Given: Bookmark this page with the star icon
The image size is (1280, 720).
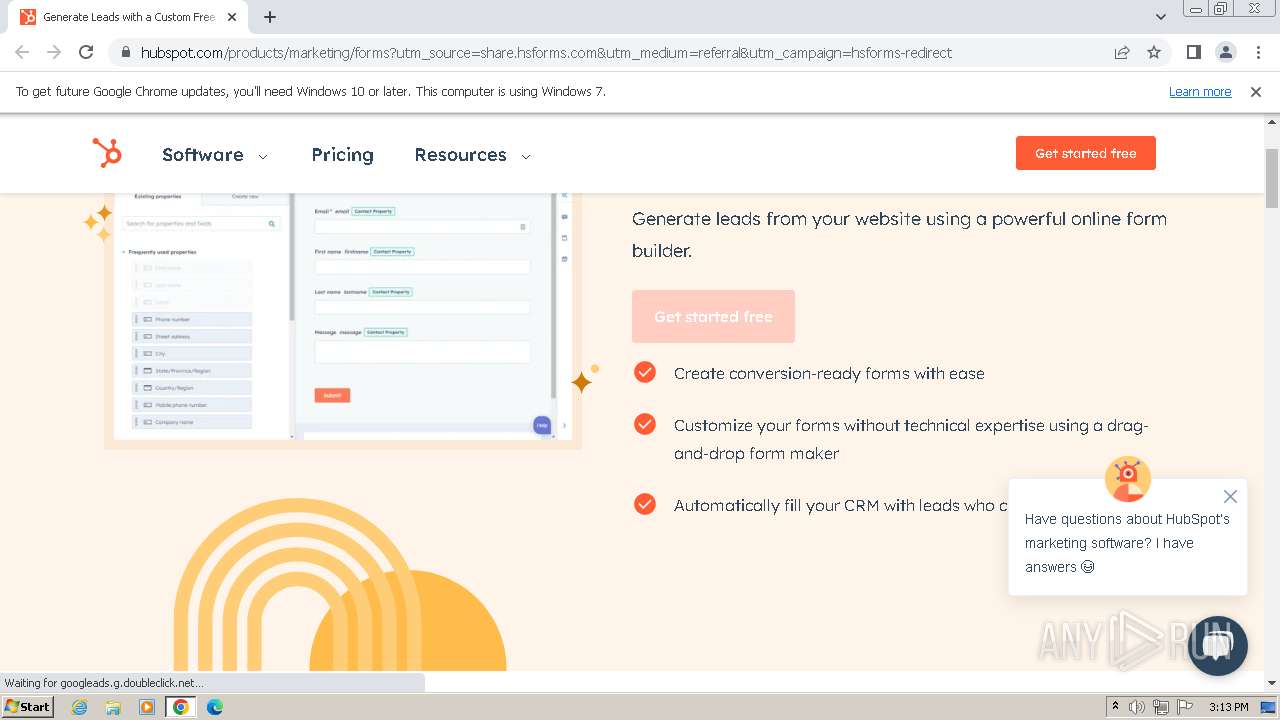Looking at the screenshot, I should coord(1154,52).
